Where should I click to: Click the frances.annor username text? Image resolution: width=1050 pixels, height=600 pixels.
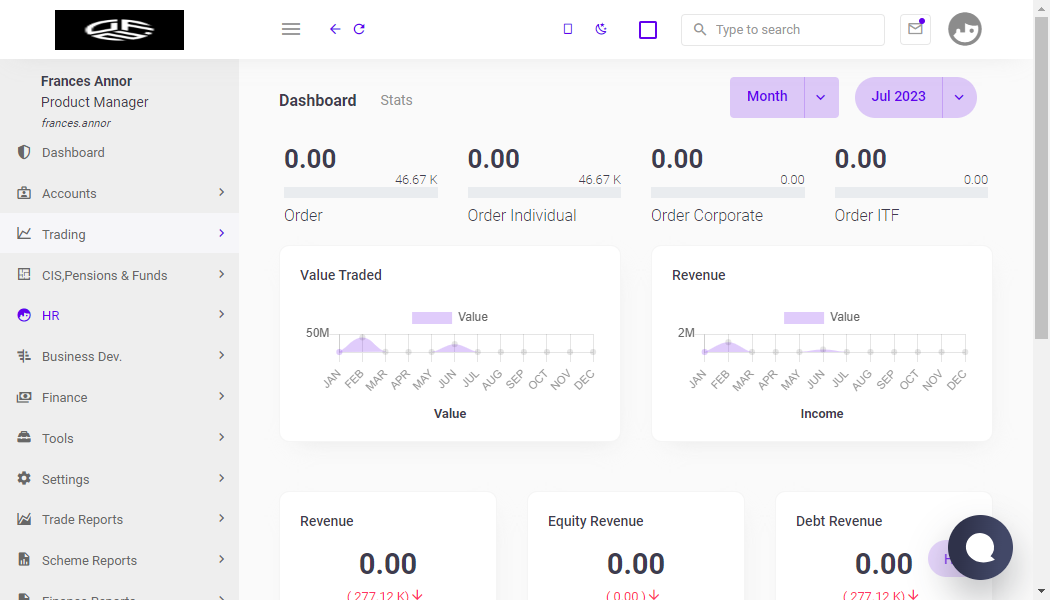tap(76, 123)
